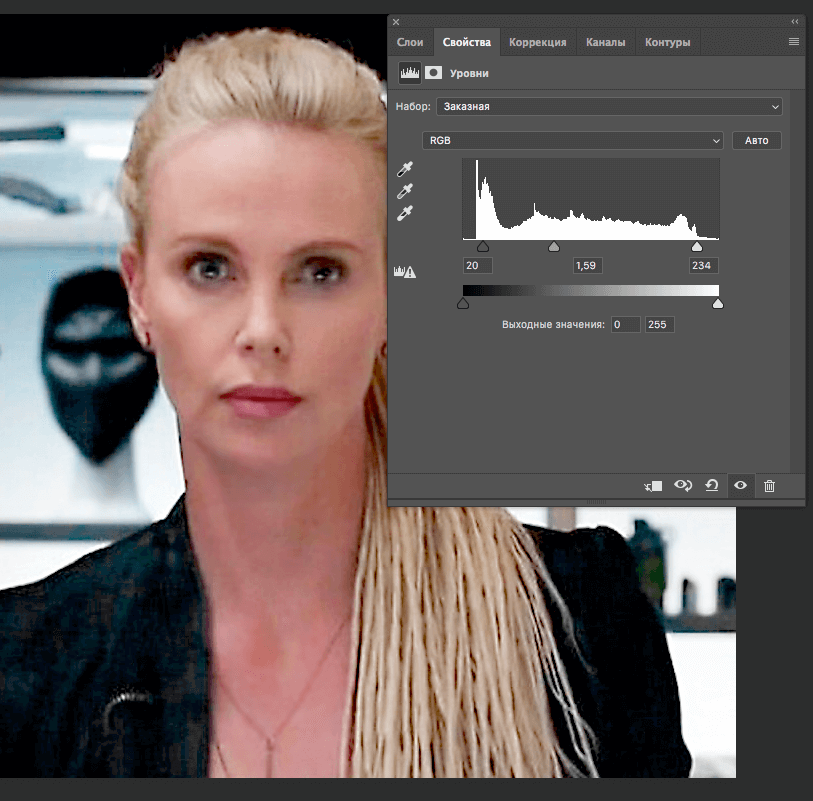Select the black point eyedropper
813x801 pixels.
[x=405, y=170]
